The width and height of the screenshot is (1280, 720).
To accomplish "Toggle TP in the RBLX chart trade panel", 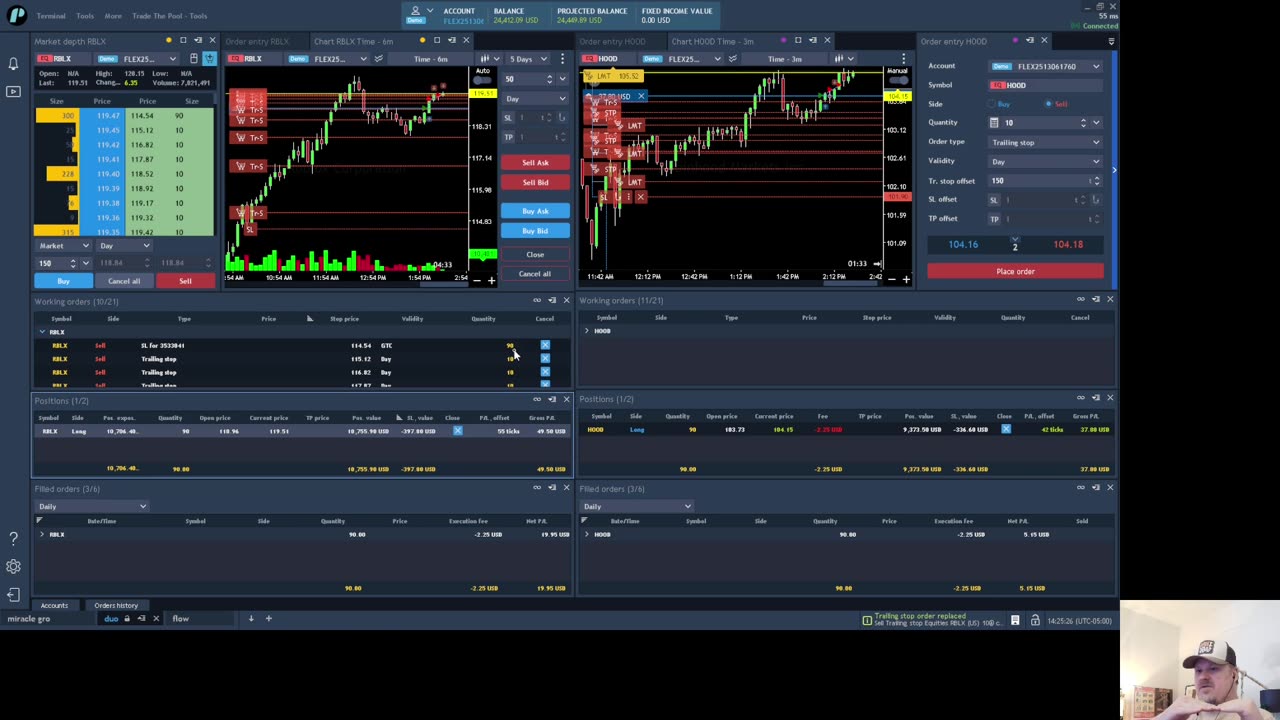I will [x=508, y=137].
